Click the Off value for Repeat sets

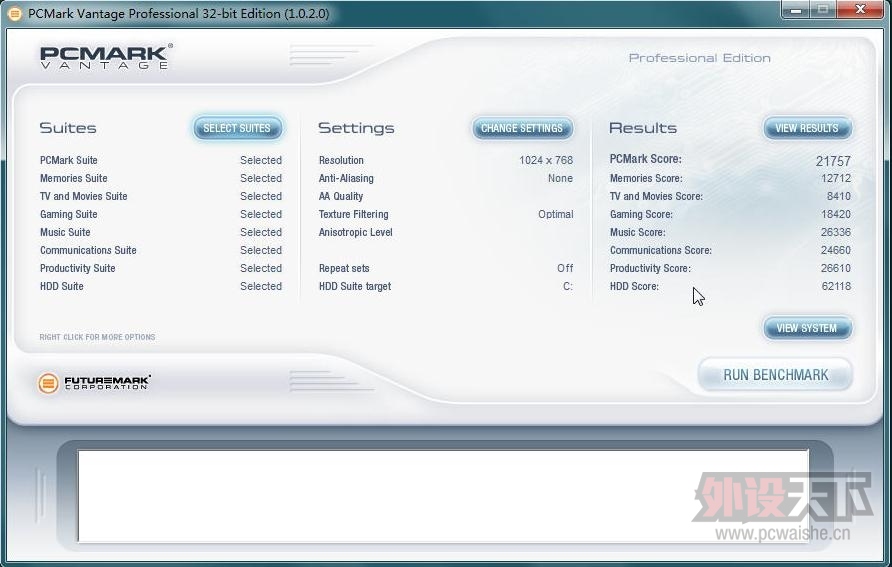click(x=565, y=268)
